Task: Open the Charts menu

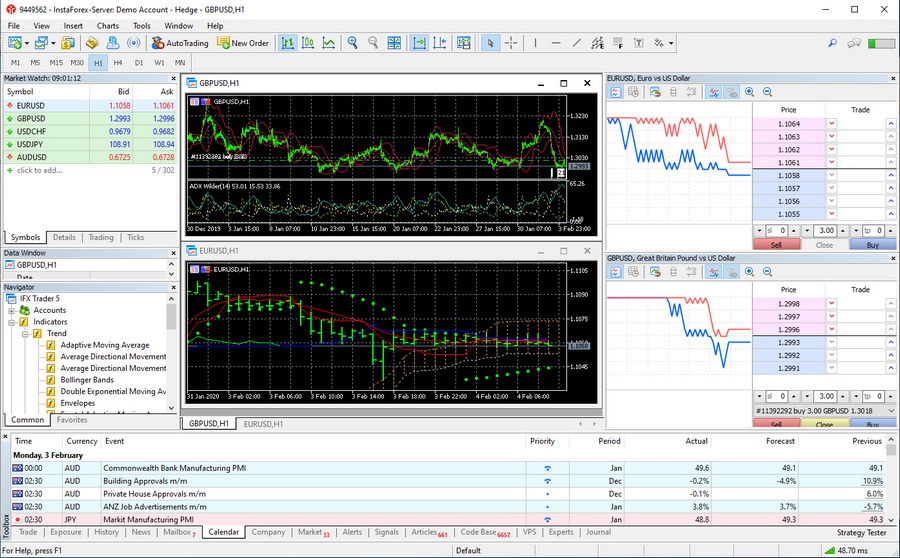Action: tap(107, 25)
